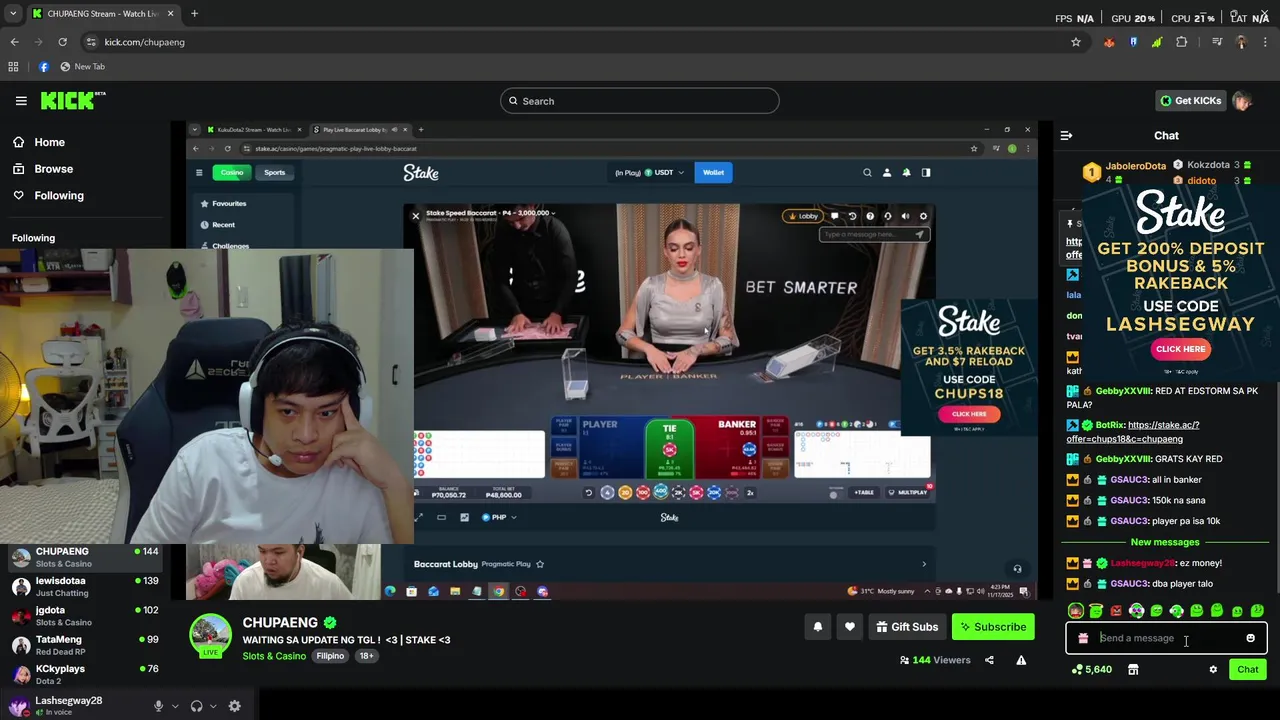Open TataMeng channel in following list
Viewport: 1280px width, 720px height.
point(85,645)
